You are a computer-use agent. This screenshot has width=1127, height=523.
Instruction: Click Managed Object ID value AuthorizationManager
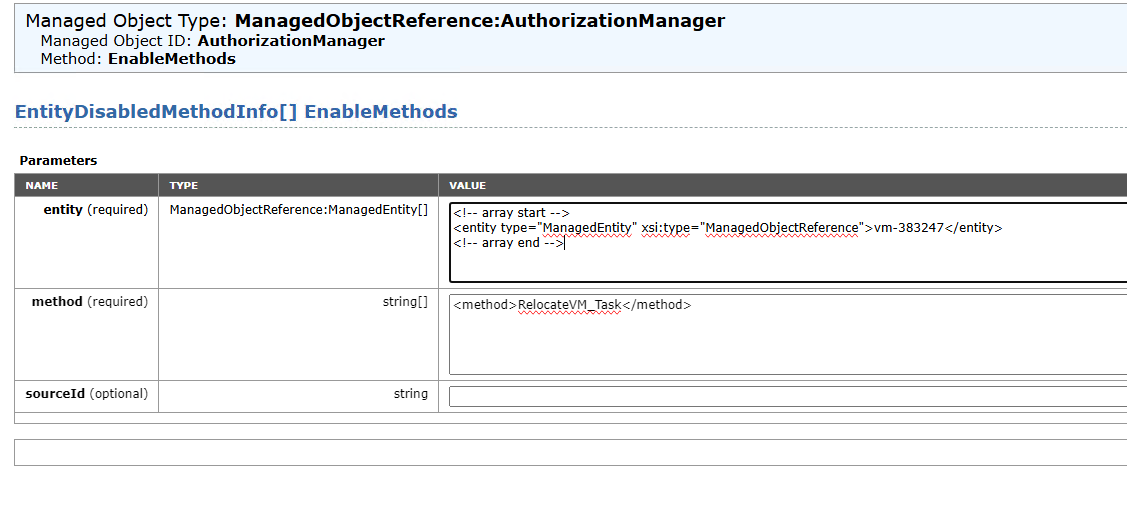[x=291, y=41]
